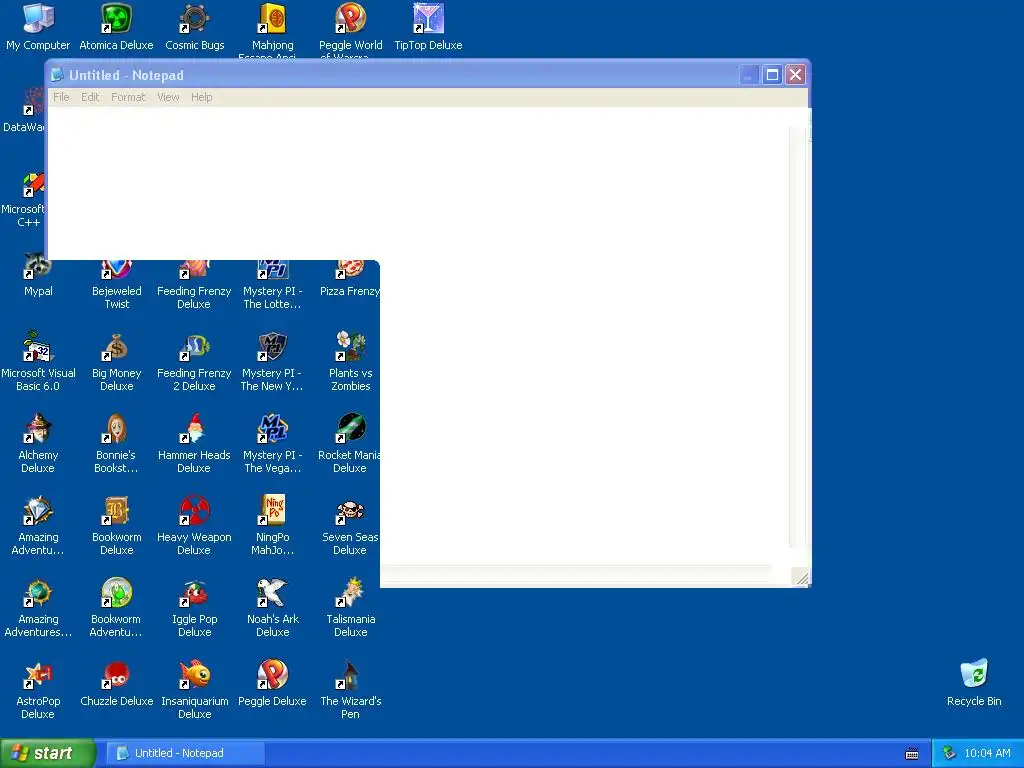Click the Notepad resize grip corner

[801, 577]
